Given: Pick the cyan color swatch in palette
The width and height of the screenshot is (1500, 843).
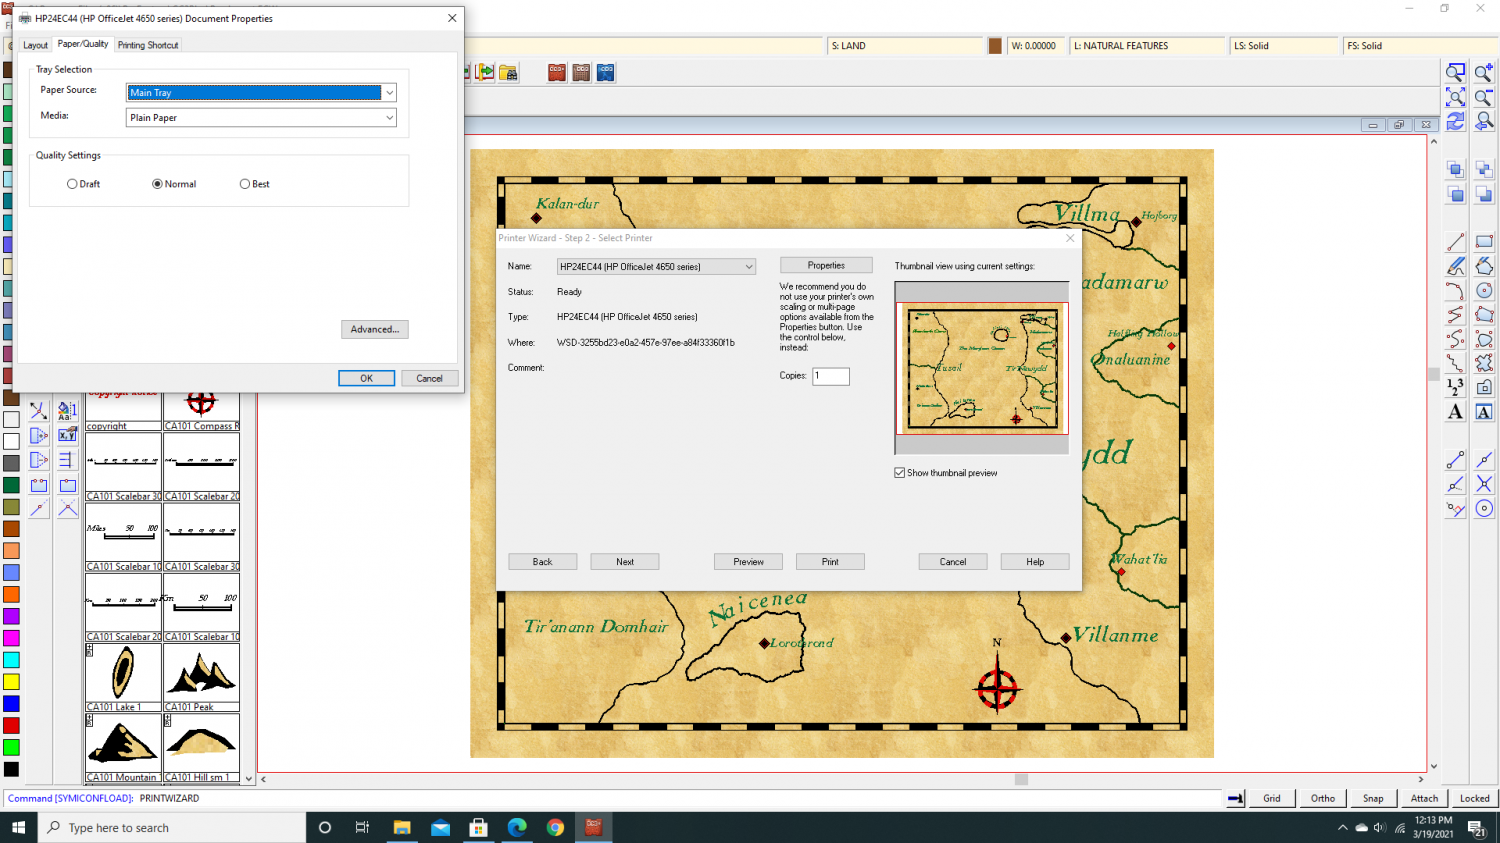Looking at the screenshot, I should (x=11, y=660).
